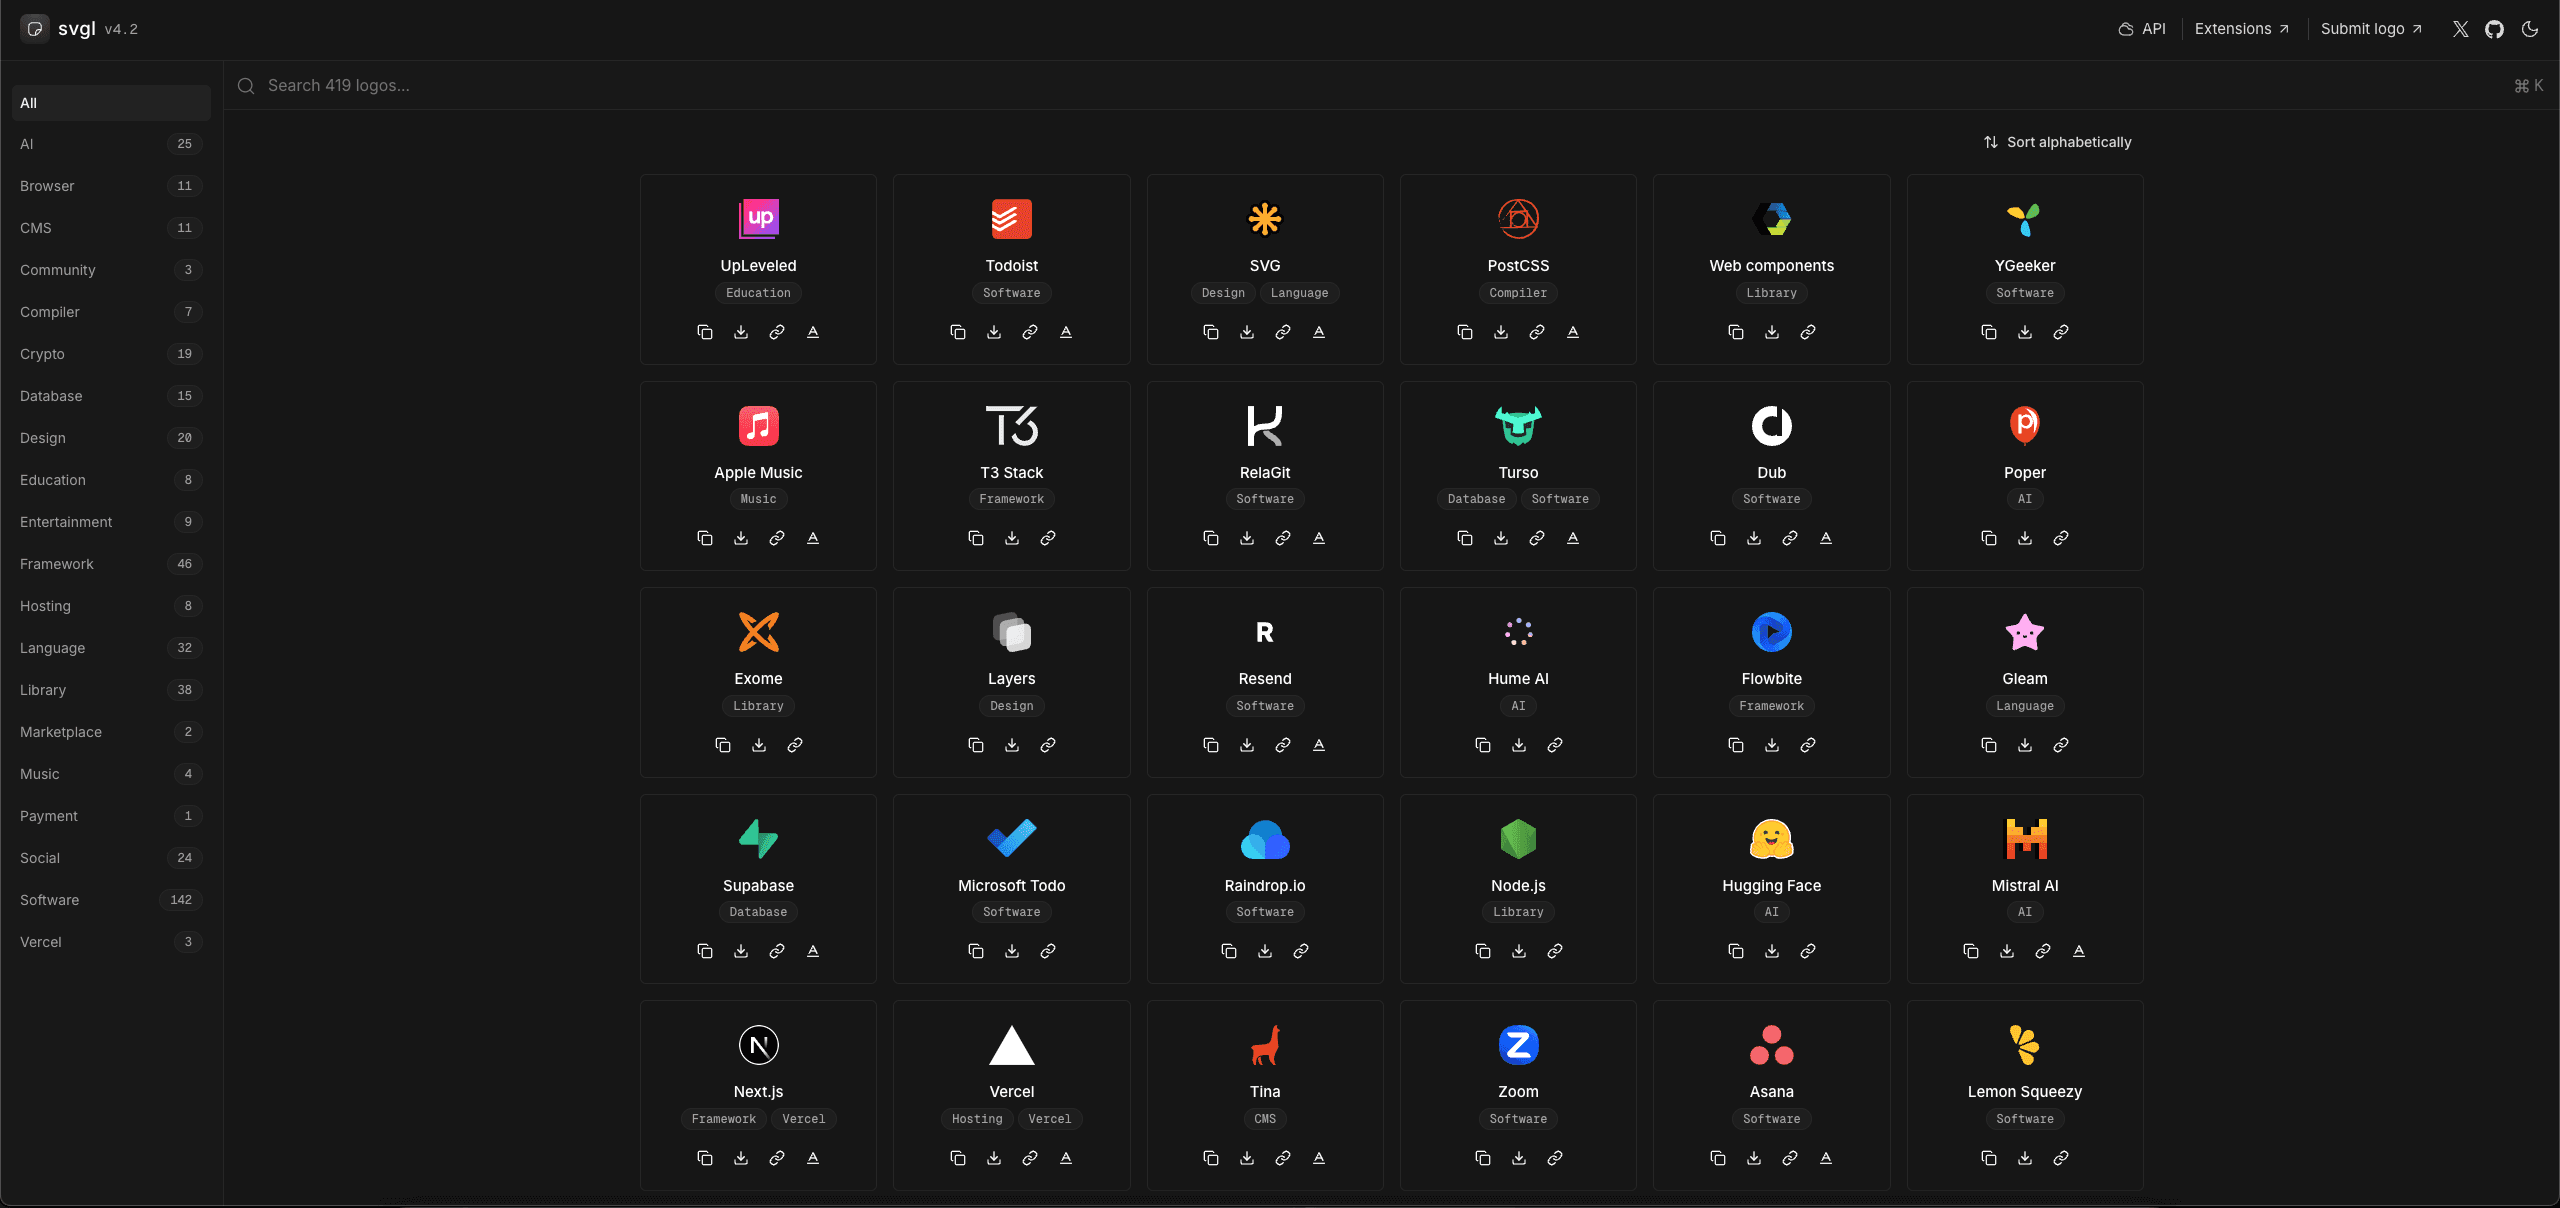Sort logos alphabetically
Image resolution: width=2560 pixels, height=1208 pixels.
pos(2058,142)
